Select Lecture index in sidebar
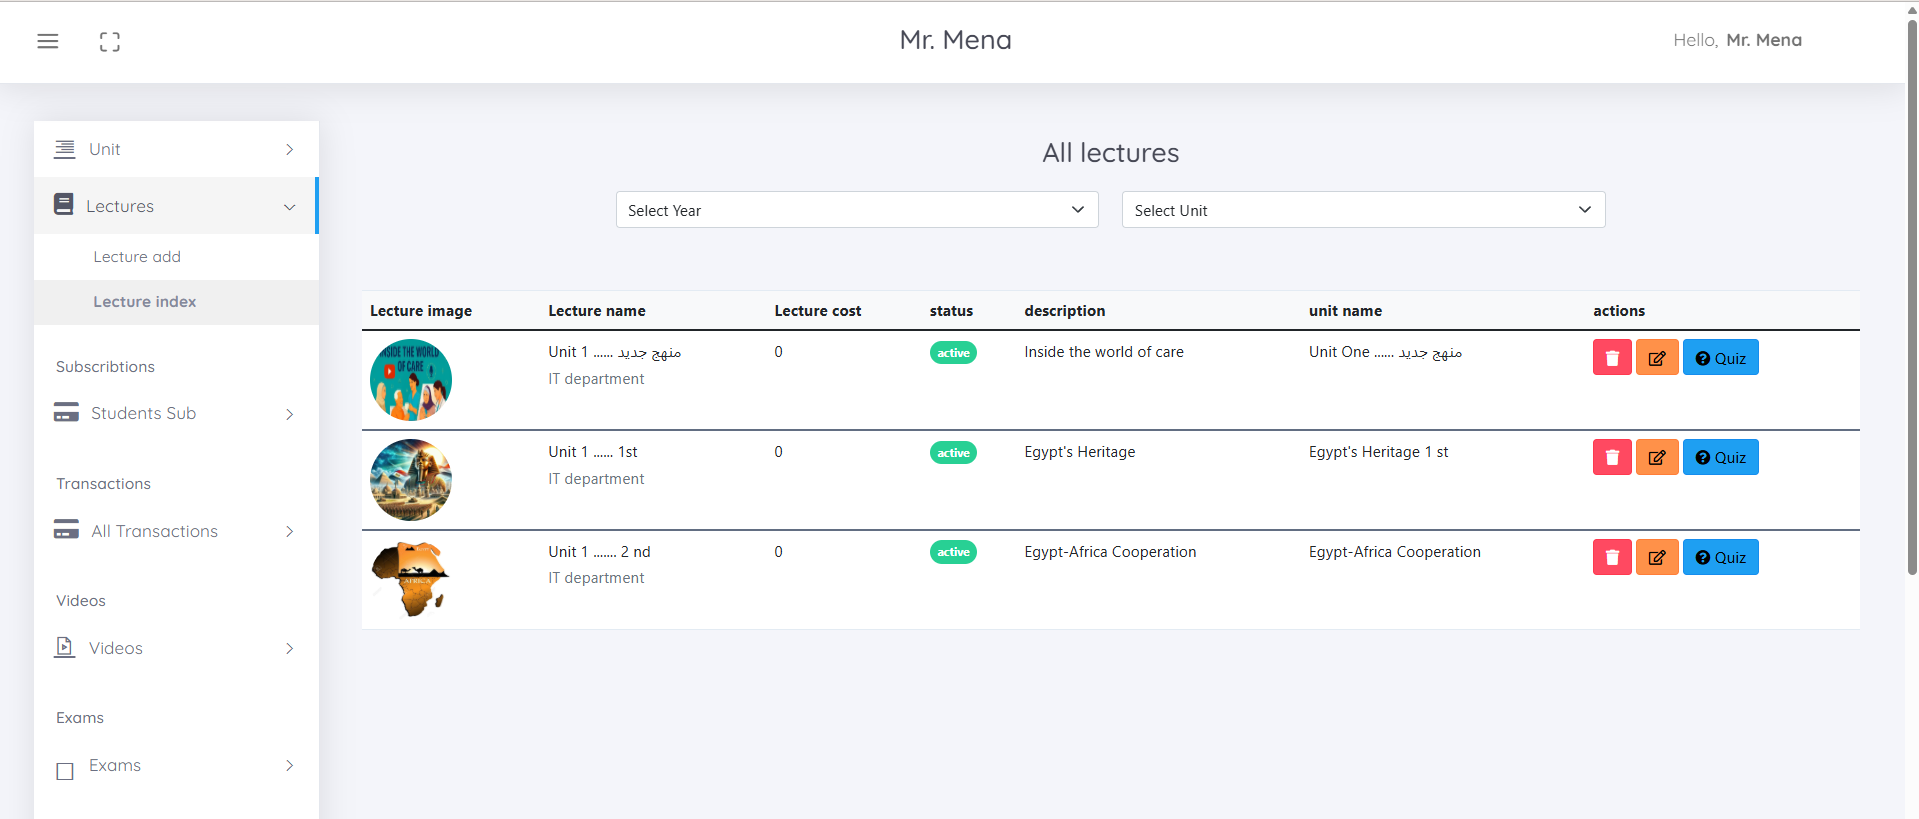1919x819 pixels. tap(144, 302)
